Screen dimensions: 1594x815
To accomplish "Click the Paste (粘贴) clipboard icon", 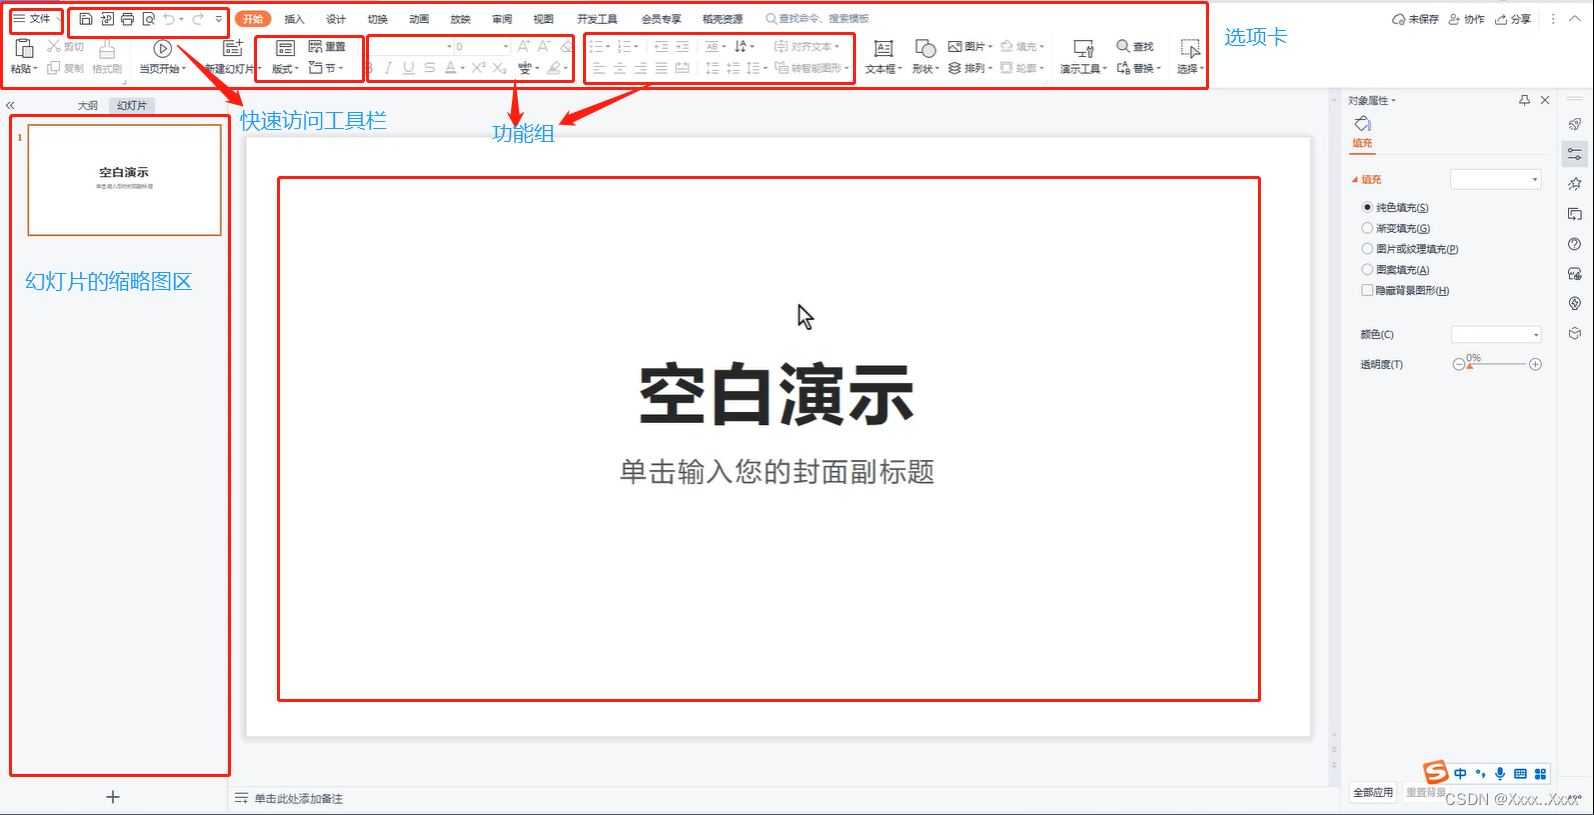I will (24, 48).
